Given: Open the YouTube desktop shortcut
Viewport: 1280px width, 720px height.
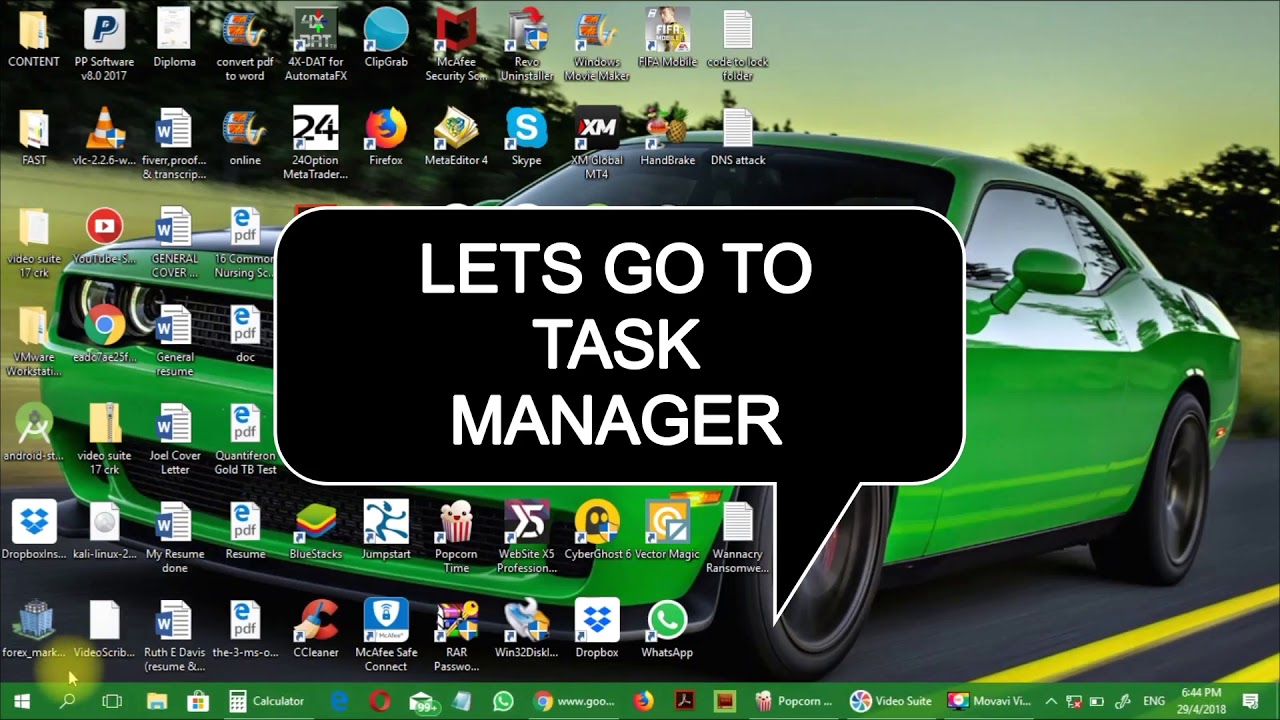Looking at the screenshot, I should (x=104, y=236).
